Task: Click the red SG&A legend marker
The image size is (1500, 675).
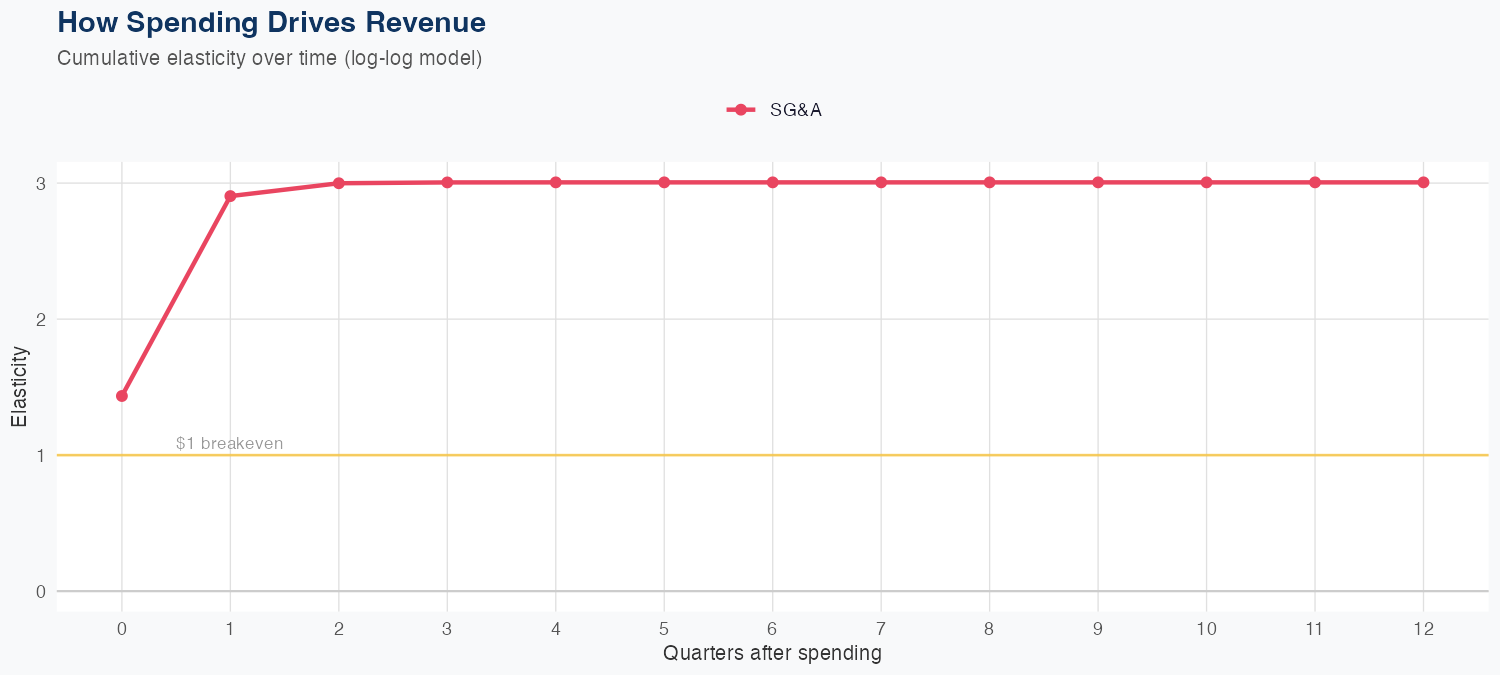Action: [740, 110]
